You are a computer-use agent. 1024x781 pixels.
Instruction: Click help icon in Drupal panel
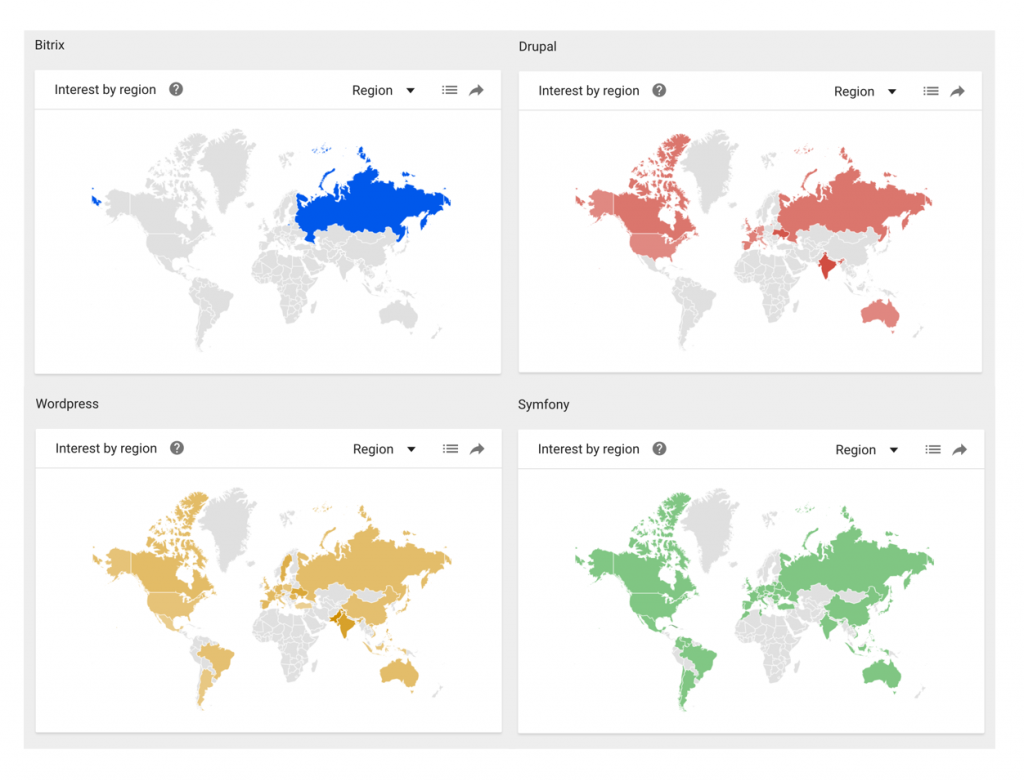(x=659, y=90)
